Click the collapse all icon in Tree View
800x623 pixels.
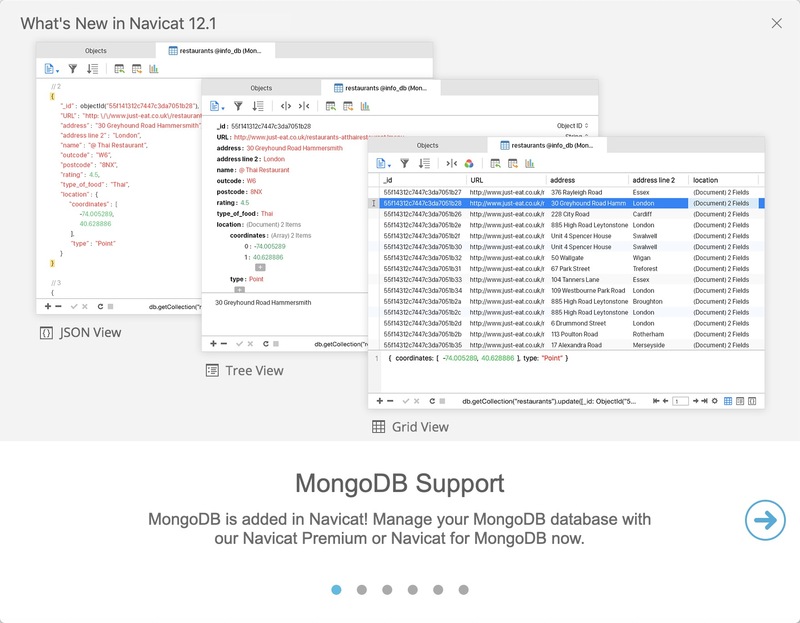tap(304, 106)
